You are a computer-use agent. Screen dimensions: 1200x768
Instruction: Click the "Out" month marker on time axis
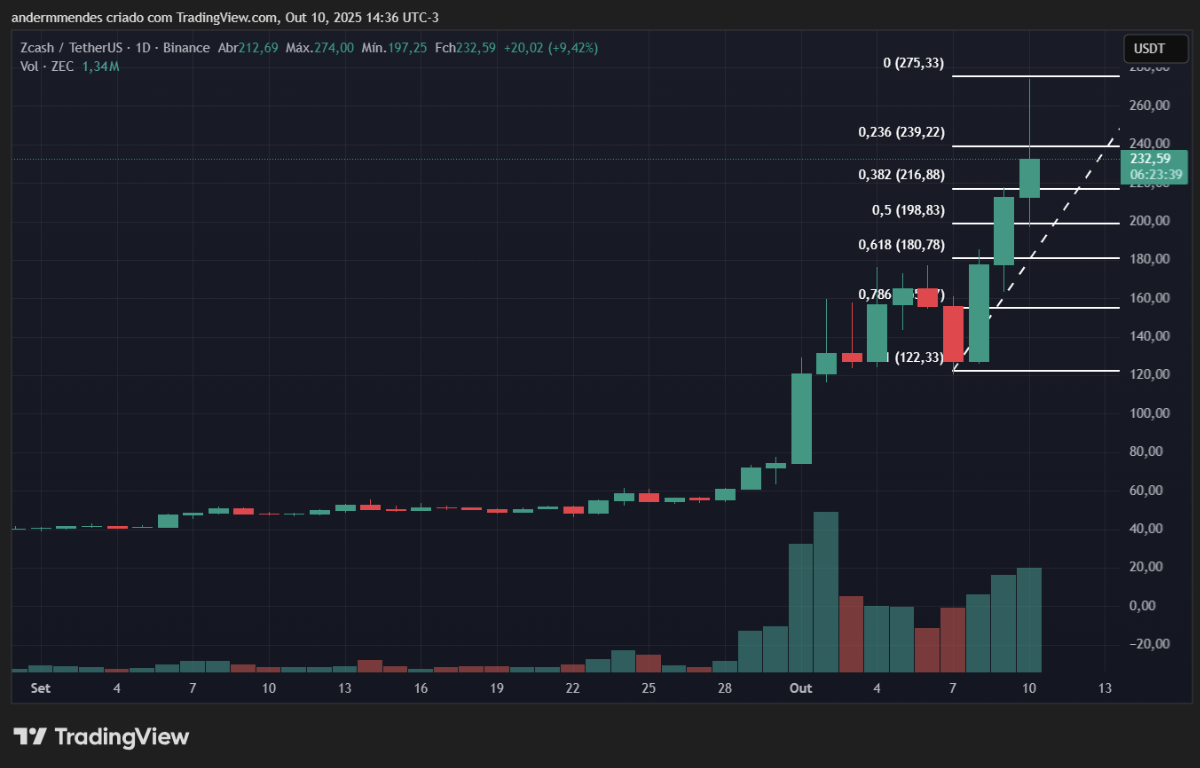pyautogui.click(x=800, y=688)
